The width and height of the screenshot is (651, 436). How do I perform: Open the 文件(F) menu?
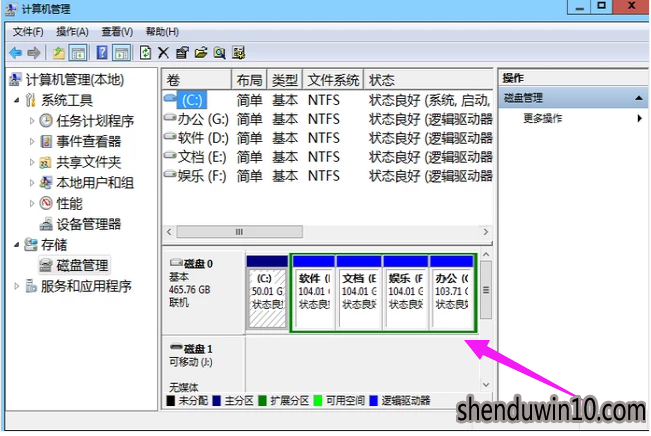(28, 32)
